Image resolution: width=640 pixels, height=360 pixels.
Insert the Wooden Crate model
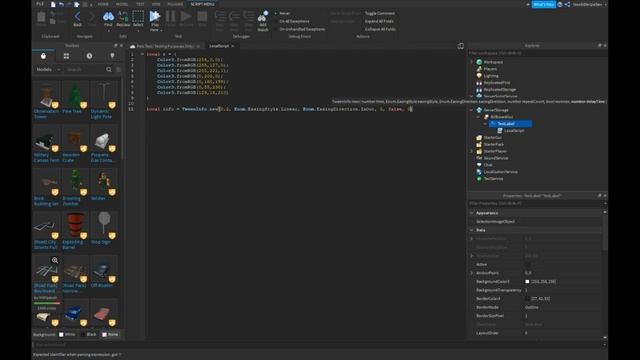[76, 138]
